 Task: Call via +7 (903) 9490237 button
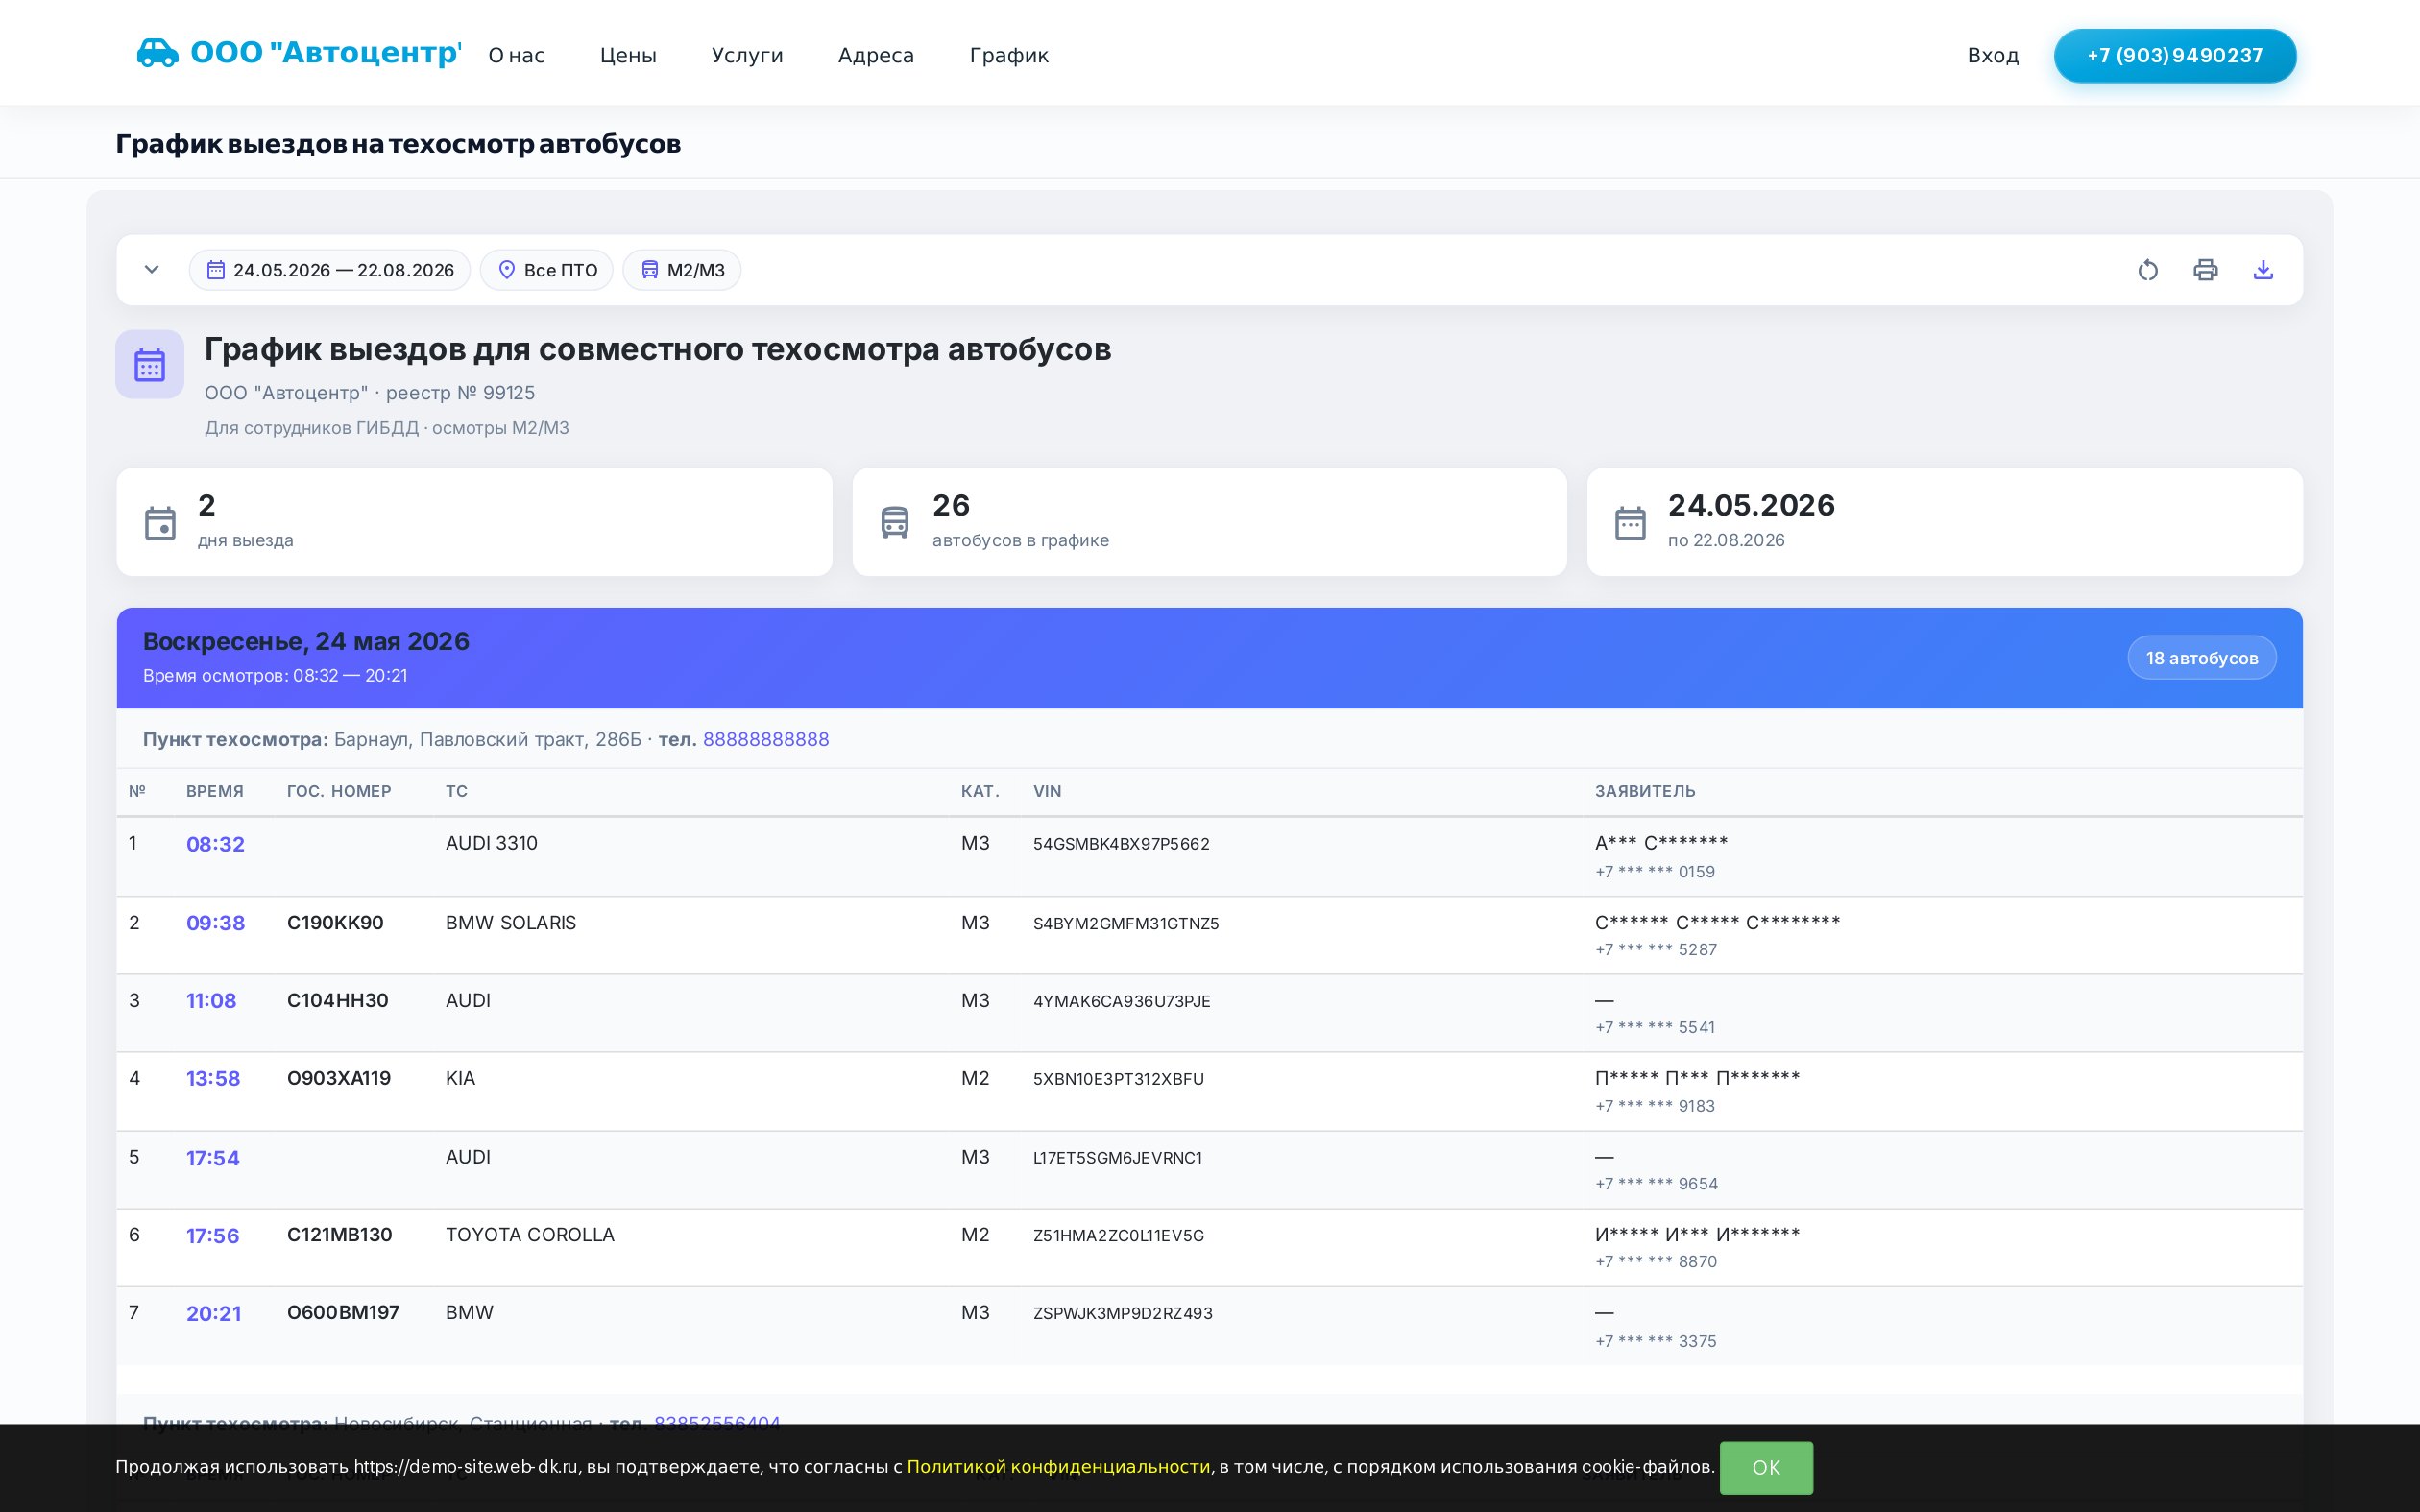point(2174,55)
